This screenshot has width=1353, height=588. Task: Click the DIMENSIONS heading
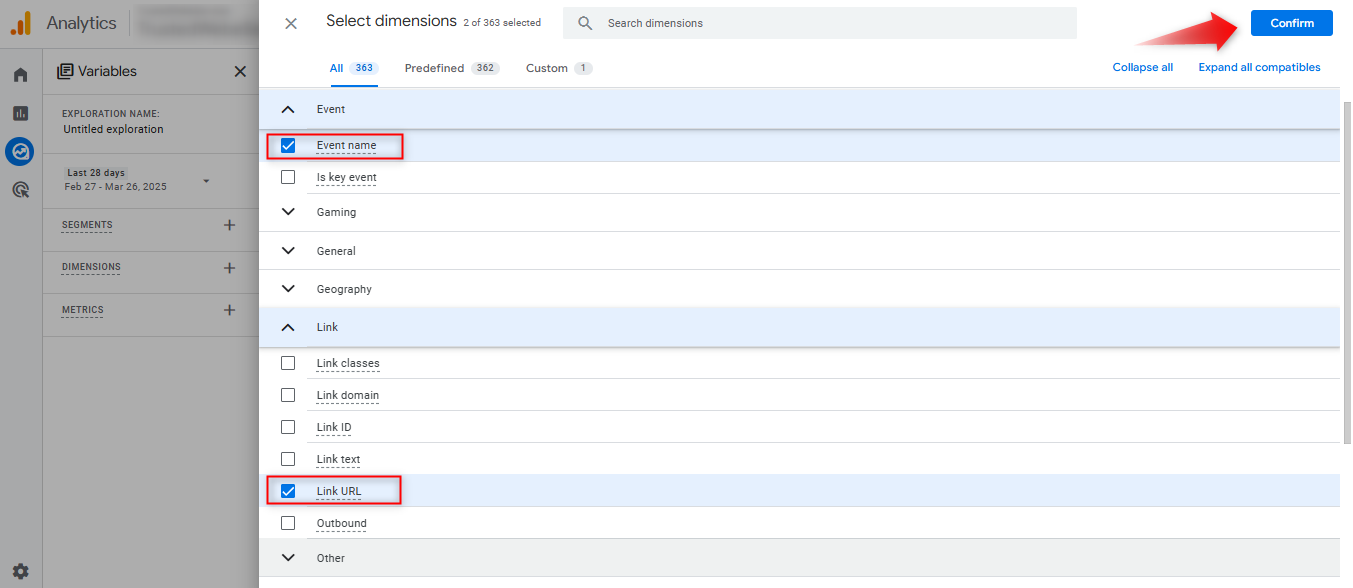coord(91,268)
